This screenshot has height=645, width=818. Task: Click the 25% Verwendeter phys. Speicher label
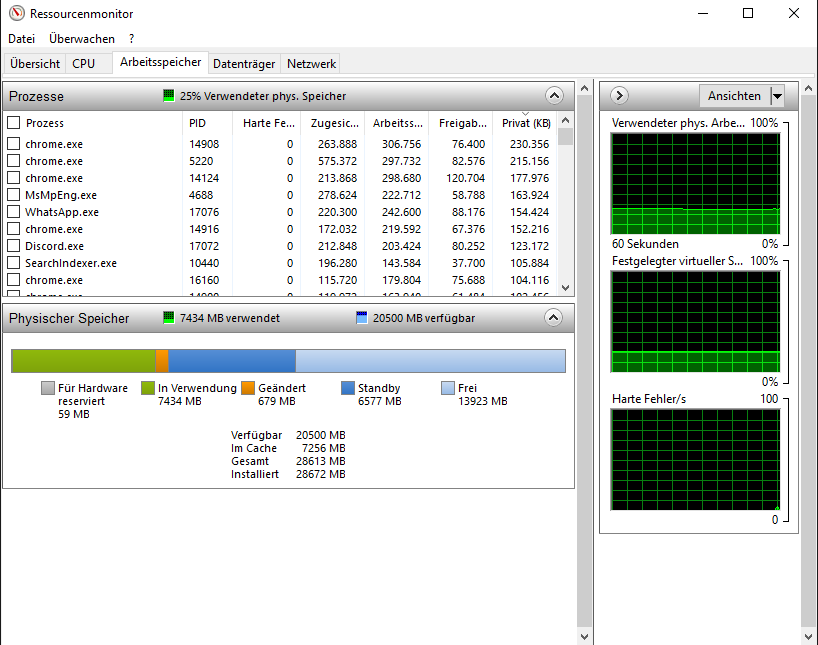click(x=263, y=96)
